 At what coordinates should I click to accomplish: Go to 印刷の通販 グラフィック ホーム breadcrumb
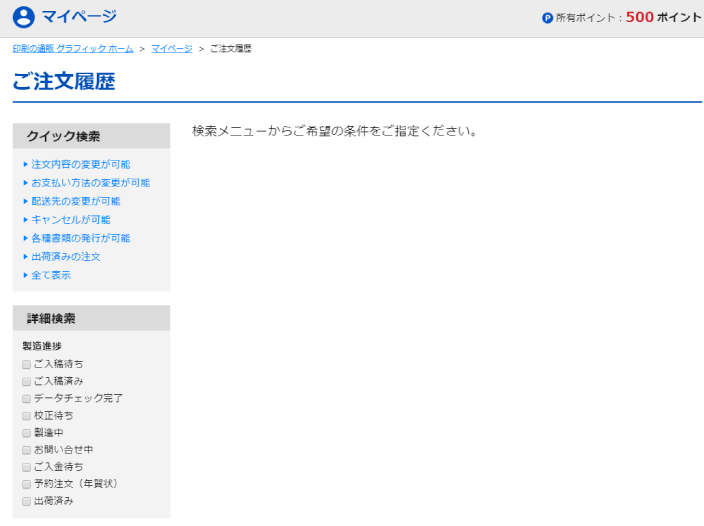click(x=73, y=49)
